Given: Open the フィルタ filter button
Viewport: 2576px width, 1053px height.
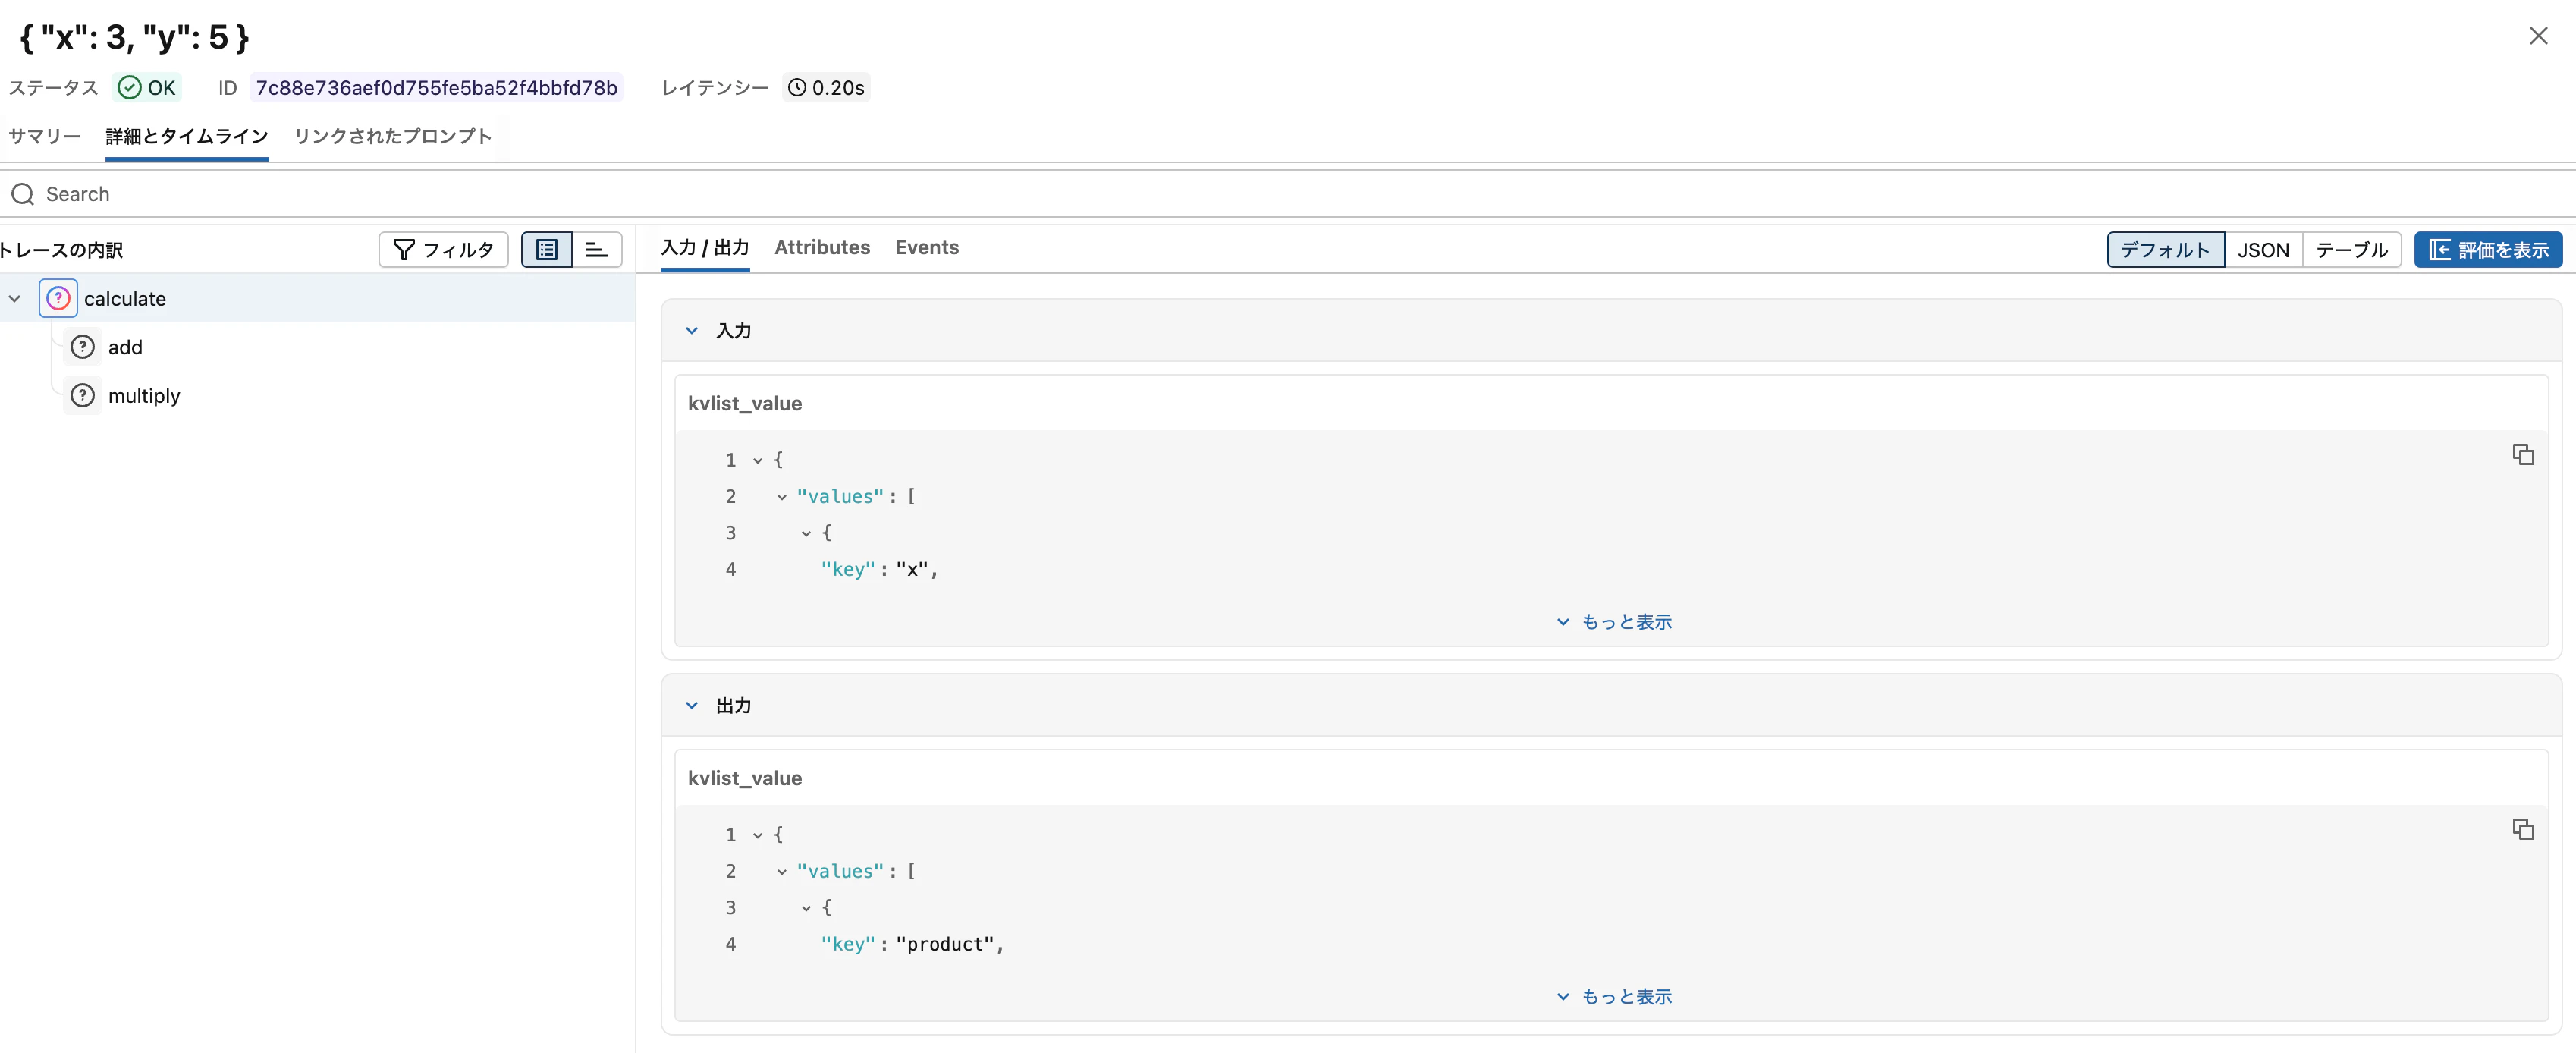Looking at the screenshot, I should coord(443,249).
